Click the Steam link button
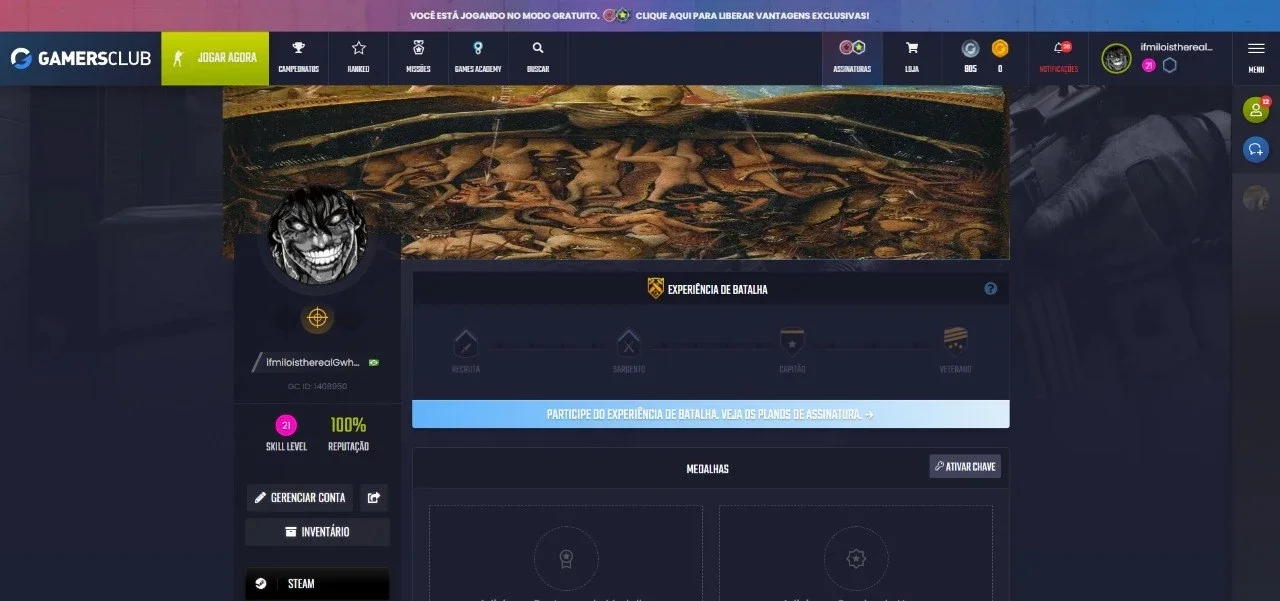This screenshot has height=601, width=1280. 317,584
